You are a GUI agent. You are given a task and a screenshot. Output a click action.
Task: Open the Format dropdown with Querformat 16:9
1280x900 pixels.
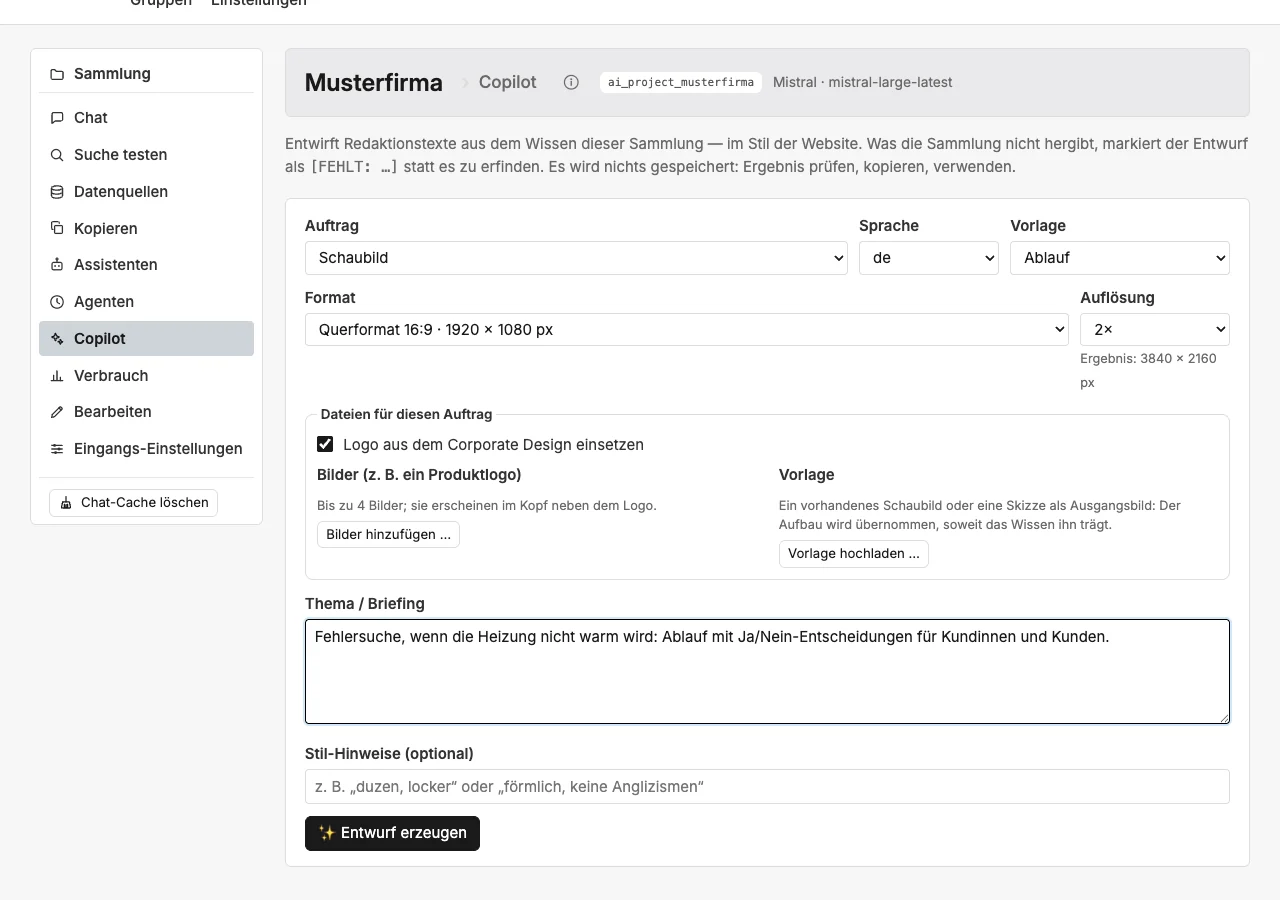687,330
